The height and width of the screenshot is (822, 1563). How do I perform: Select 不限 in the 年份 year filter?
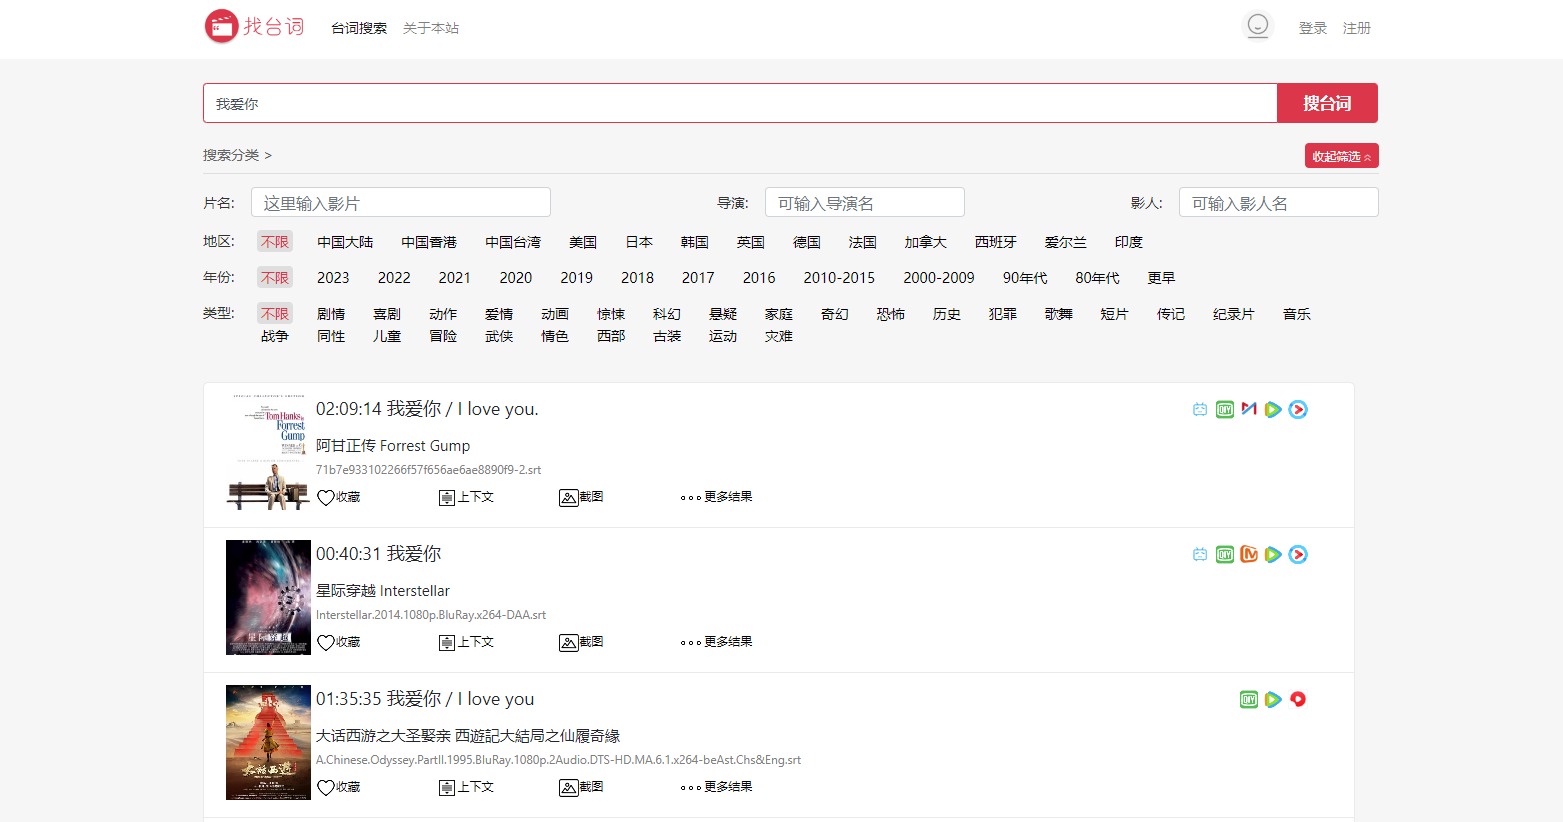(275, 278)
